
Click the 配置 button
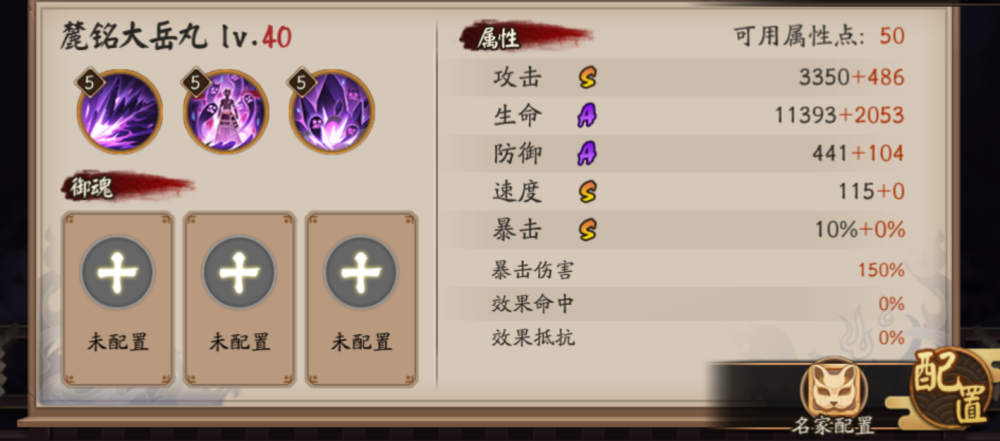(953, 388)
